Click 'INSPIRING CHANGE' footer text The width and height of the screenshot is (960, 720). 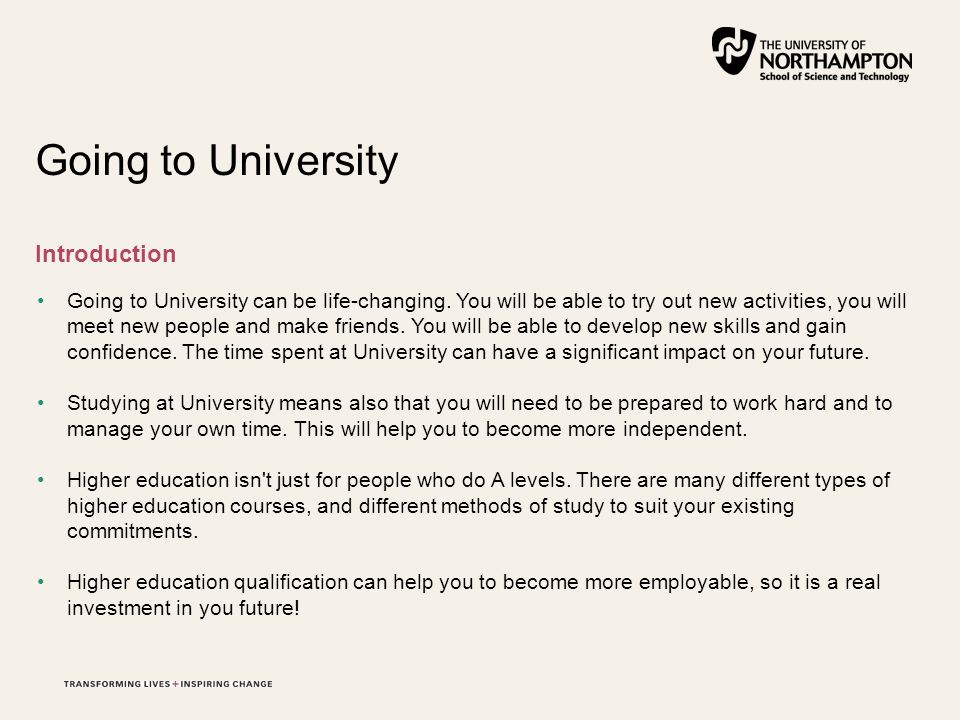(x=227, y=684)
